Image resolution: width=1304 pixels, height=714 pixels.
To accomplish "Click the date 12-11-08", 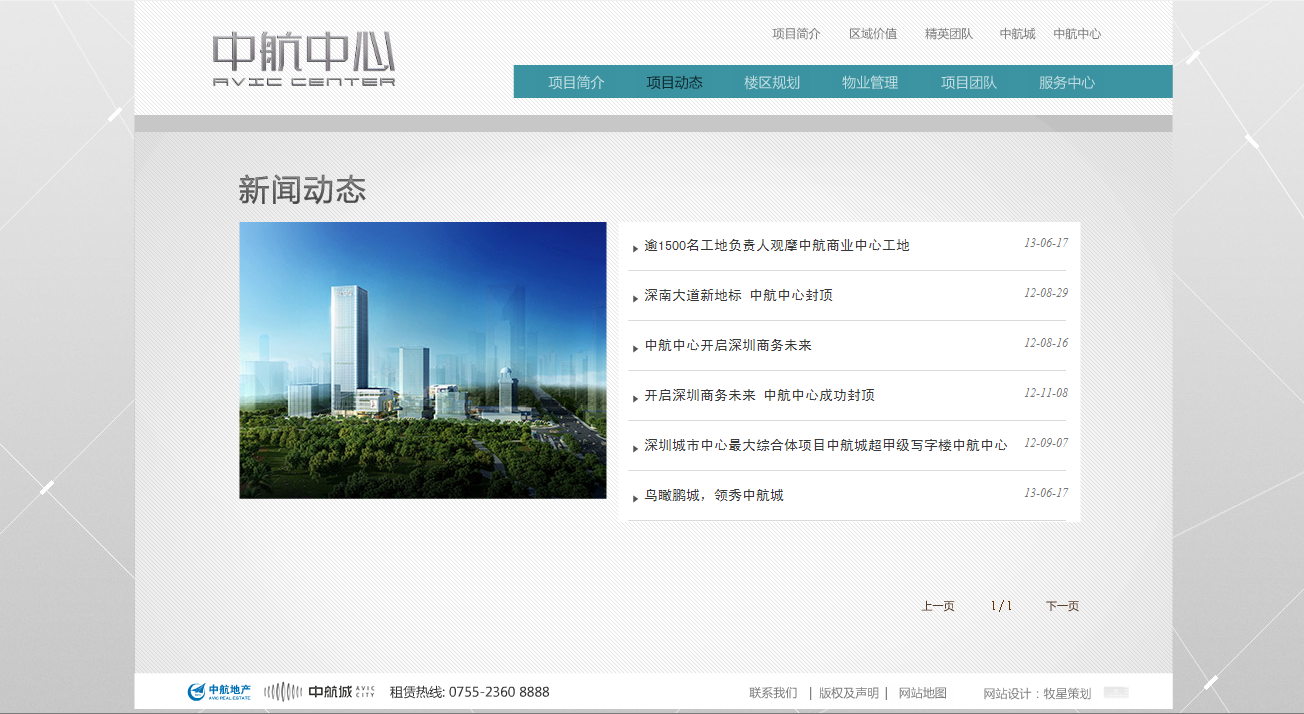I will [x=1046, y=393].
